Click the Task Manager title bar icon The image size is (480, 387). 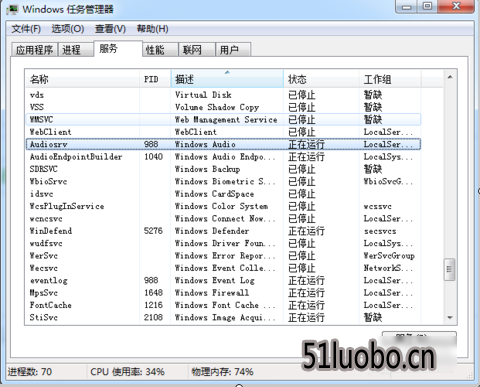click(x=12, y=9)
